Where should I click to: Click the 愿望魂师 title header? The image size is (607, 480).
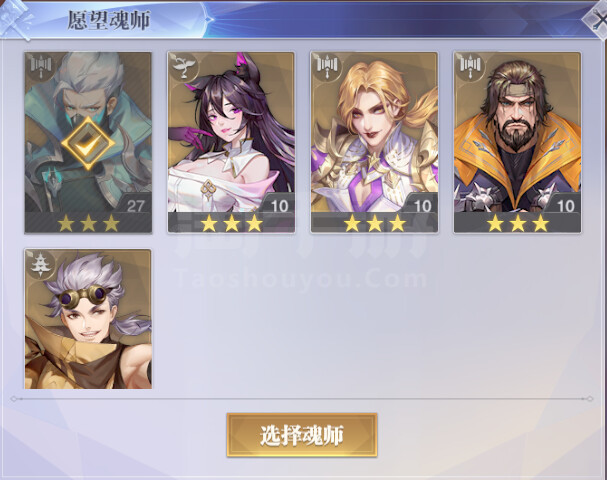(109, 20)
